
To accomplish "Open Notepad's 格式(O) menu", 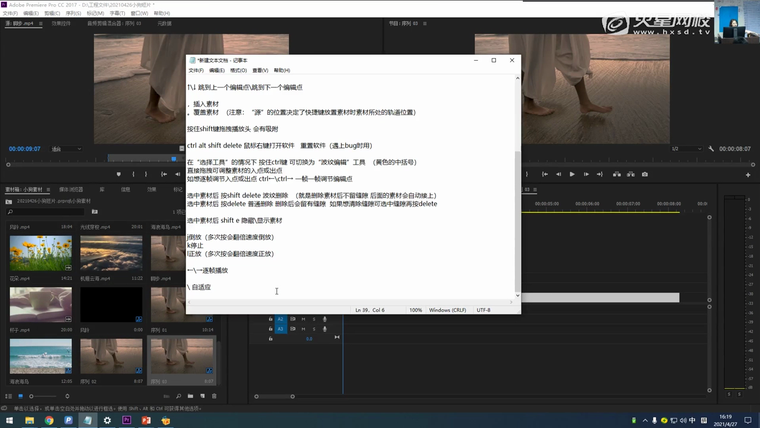I will pyautogui.click(x=238, y=71).
